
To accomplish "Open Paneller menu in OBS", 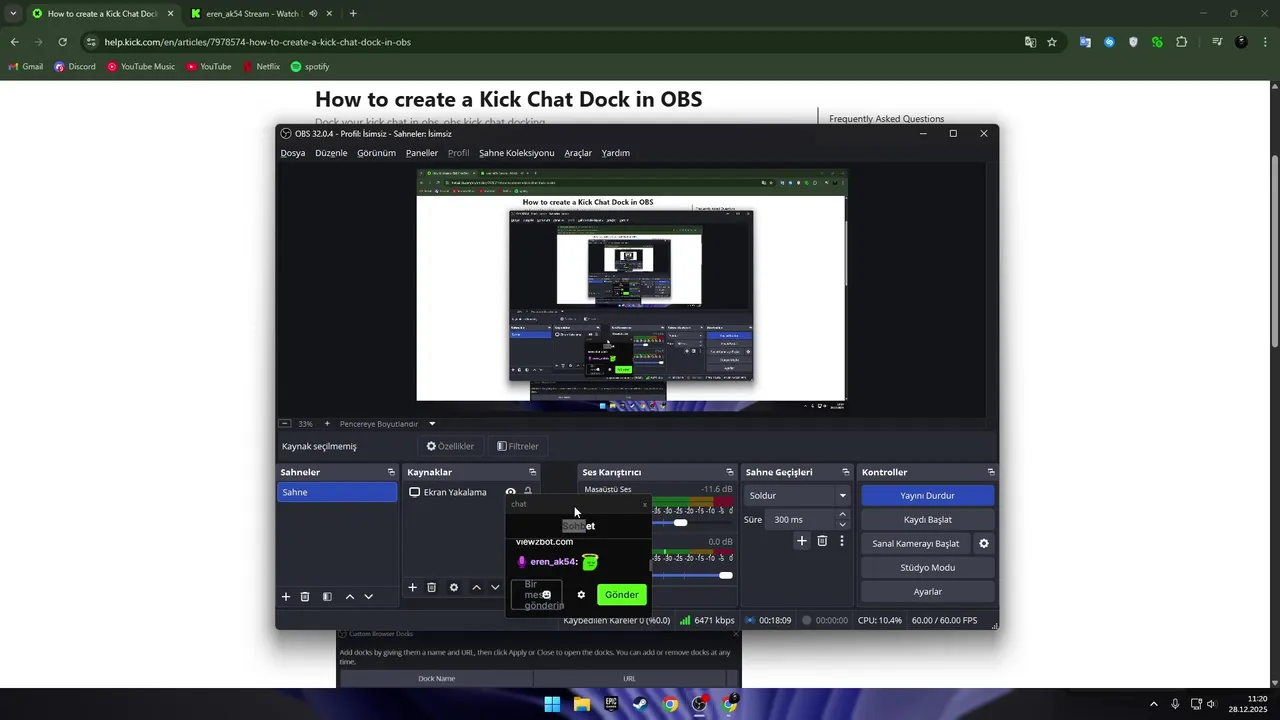I will 422,153.
